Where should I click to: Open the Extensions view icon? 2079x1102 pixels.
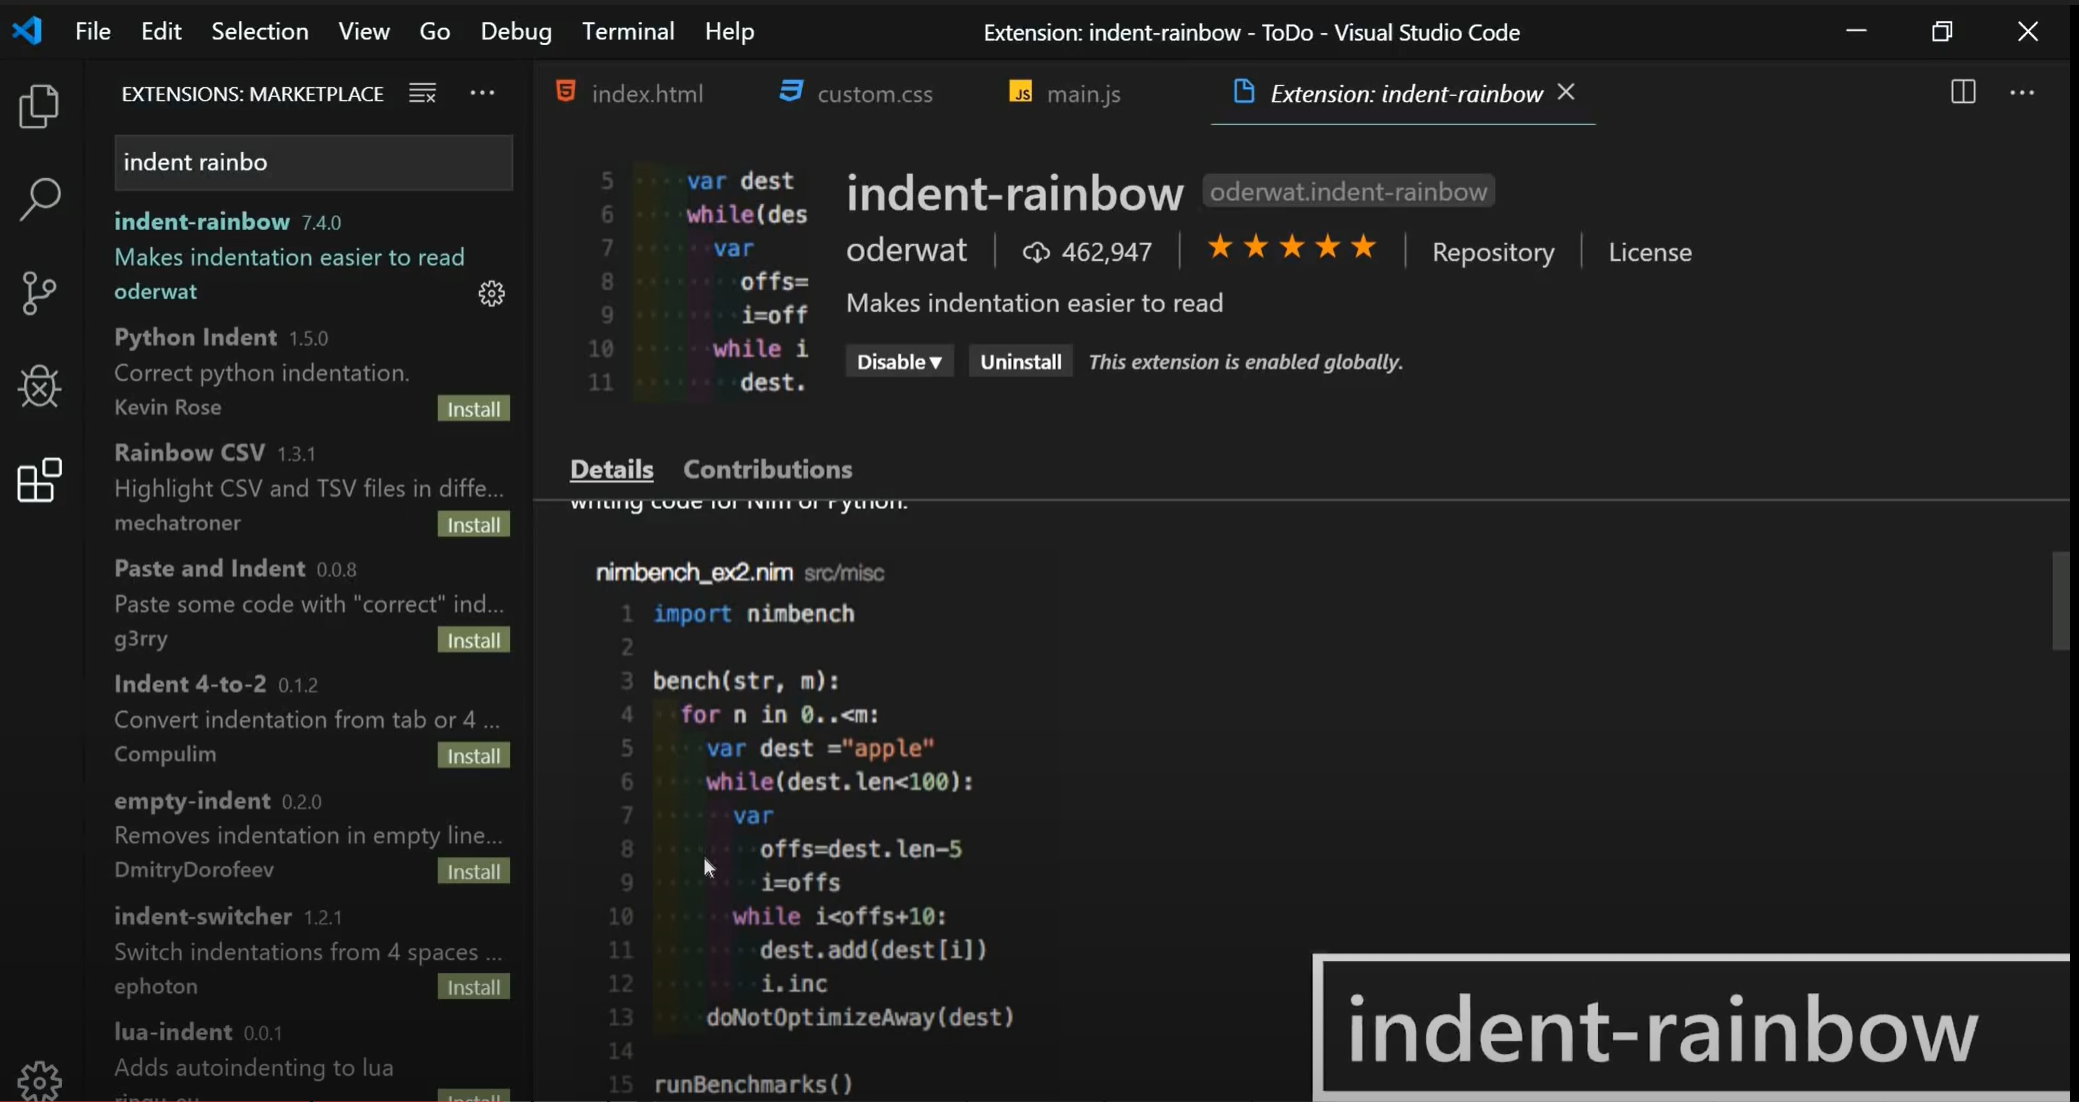pos(39,481)
